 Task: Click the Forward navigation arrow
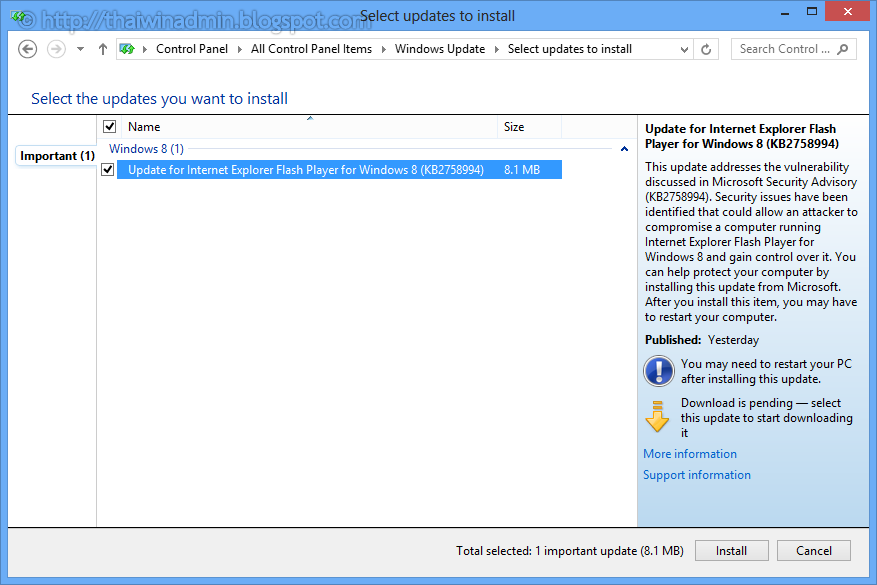56,49
